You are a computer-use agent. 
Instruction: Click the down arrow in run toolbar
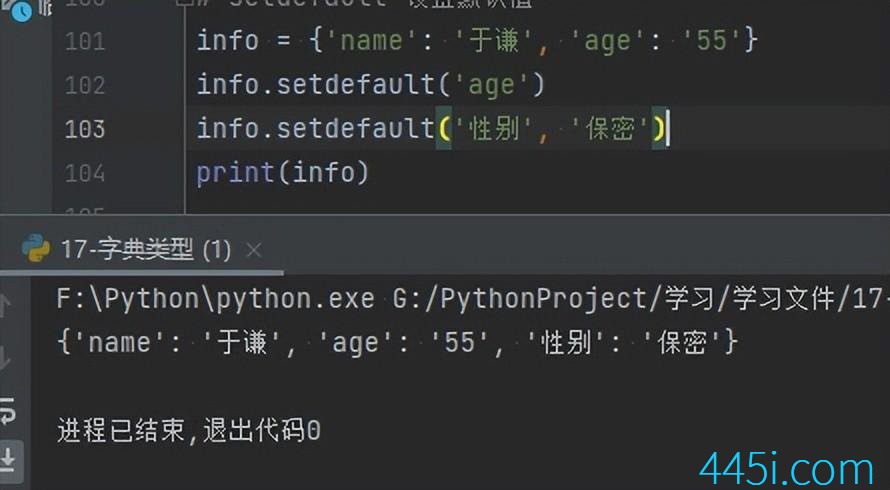click(9, 354)
